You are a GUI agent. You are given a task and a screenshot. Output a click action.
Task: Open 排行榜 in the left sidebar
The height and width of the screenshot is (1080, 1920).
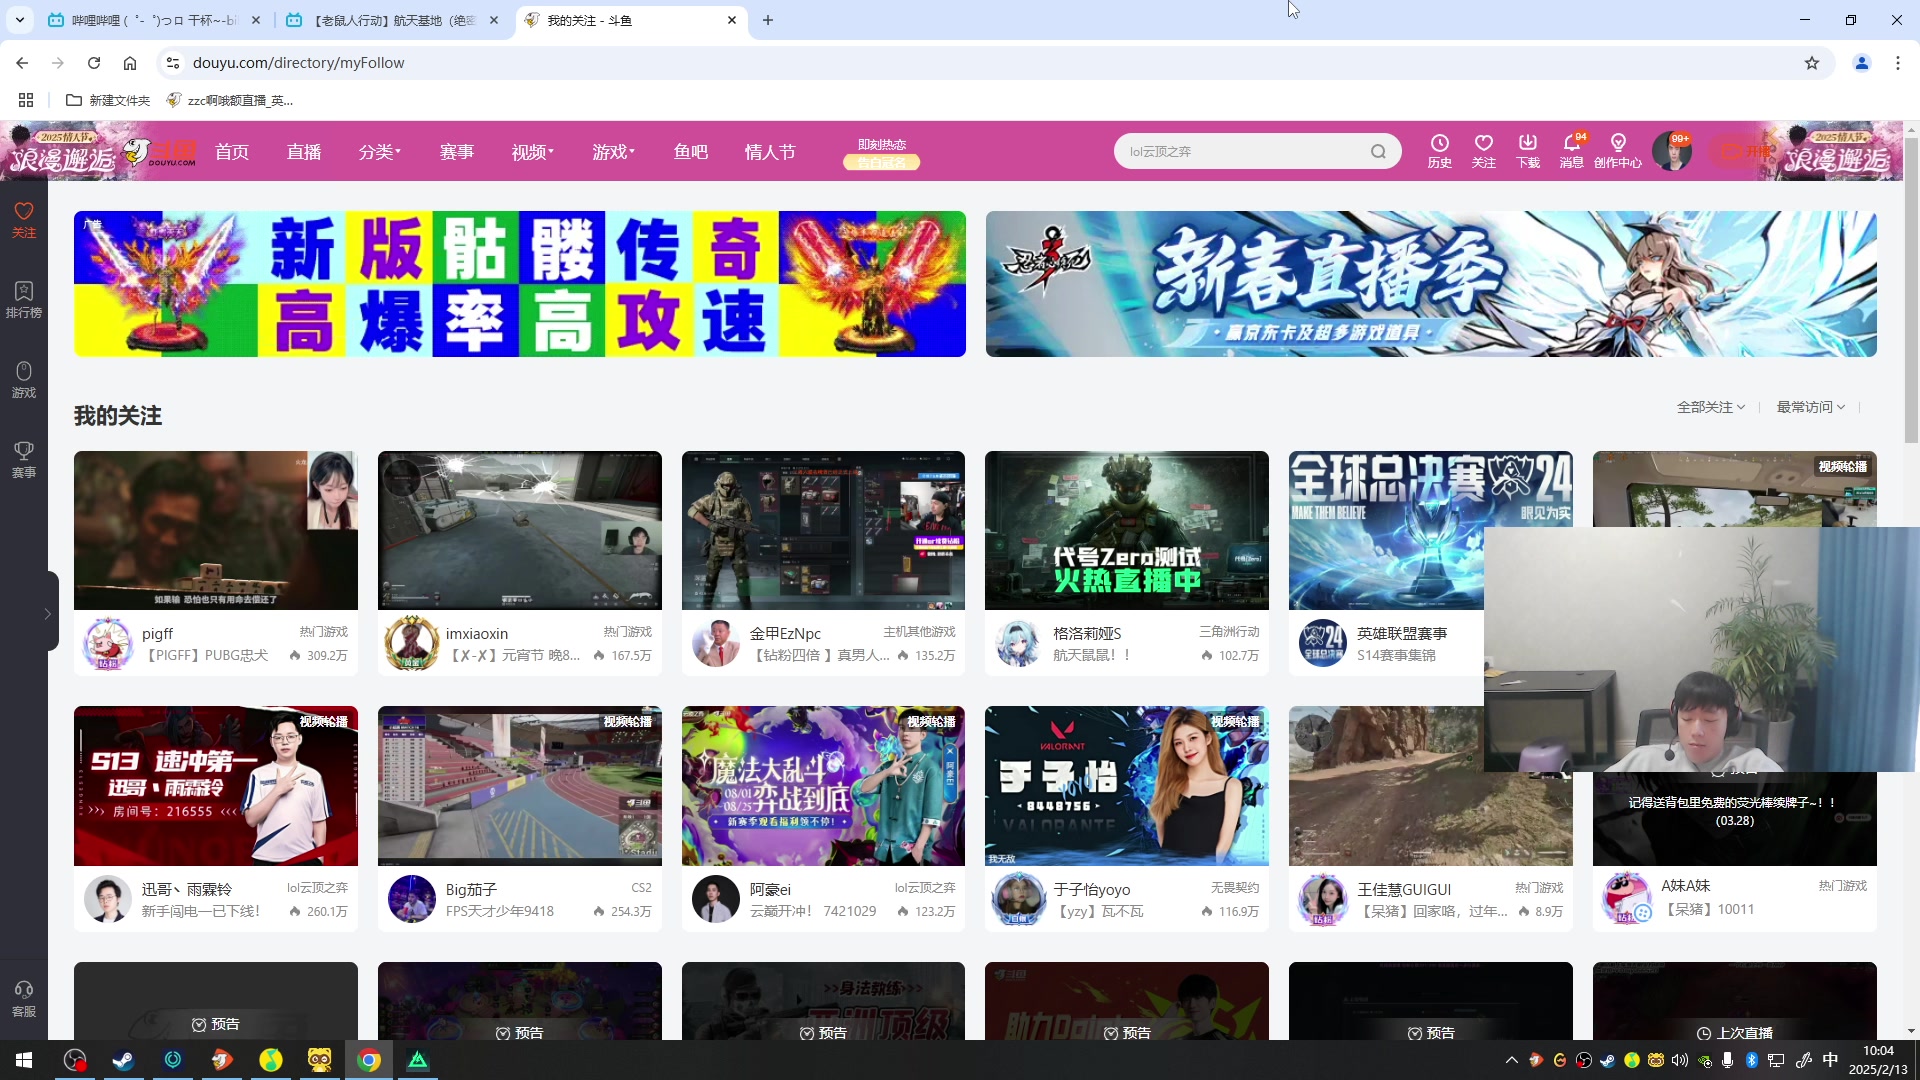24,300
